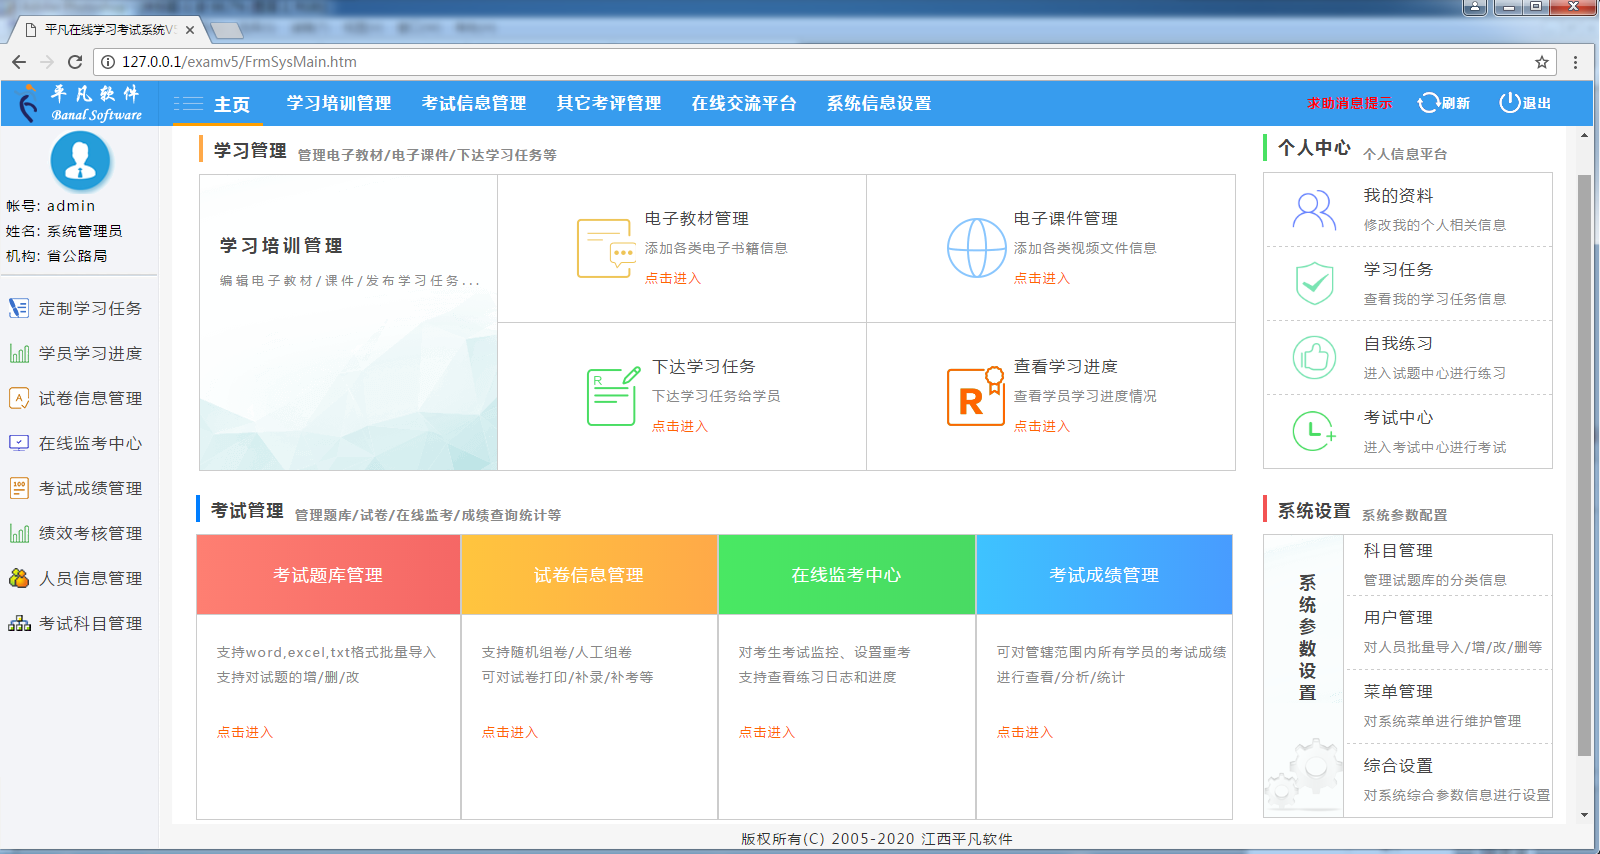Close the 平凡在线学习考试系统 browser tab
This screenshot has height=854, width=1600.
(190, 30)
